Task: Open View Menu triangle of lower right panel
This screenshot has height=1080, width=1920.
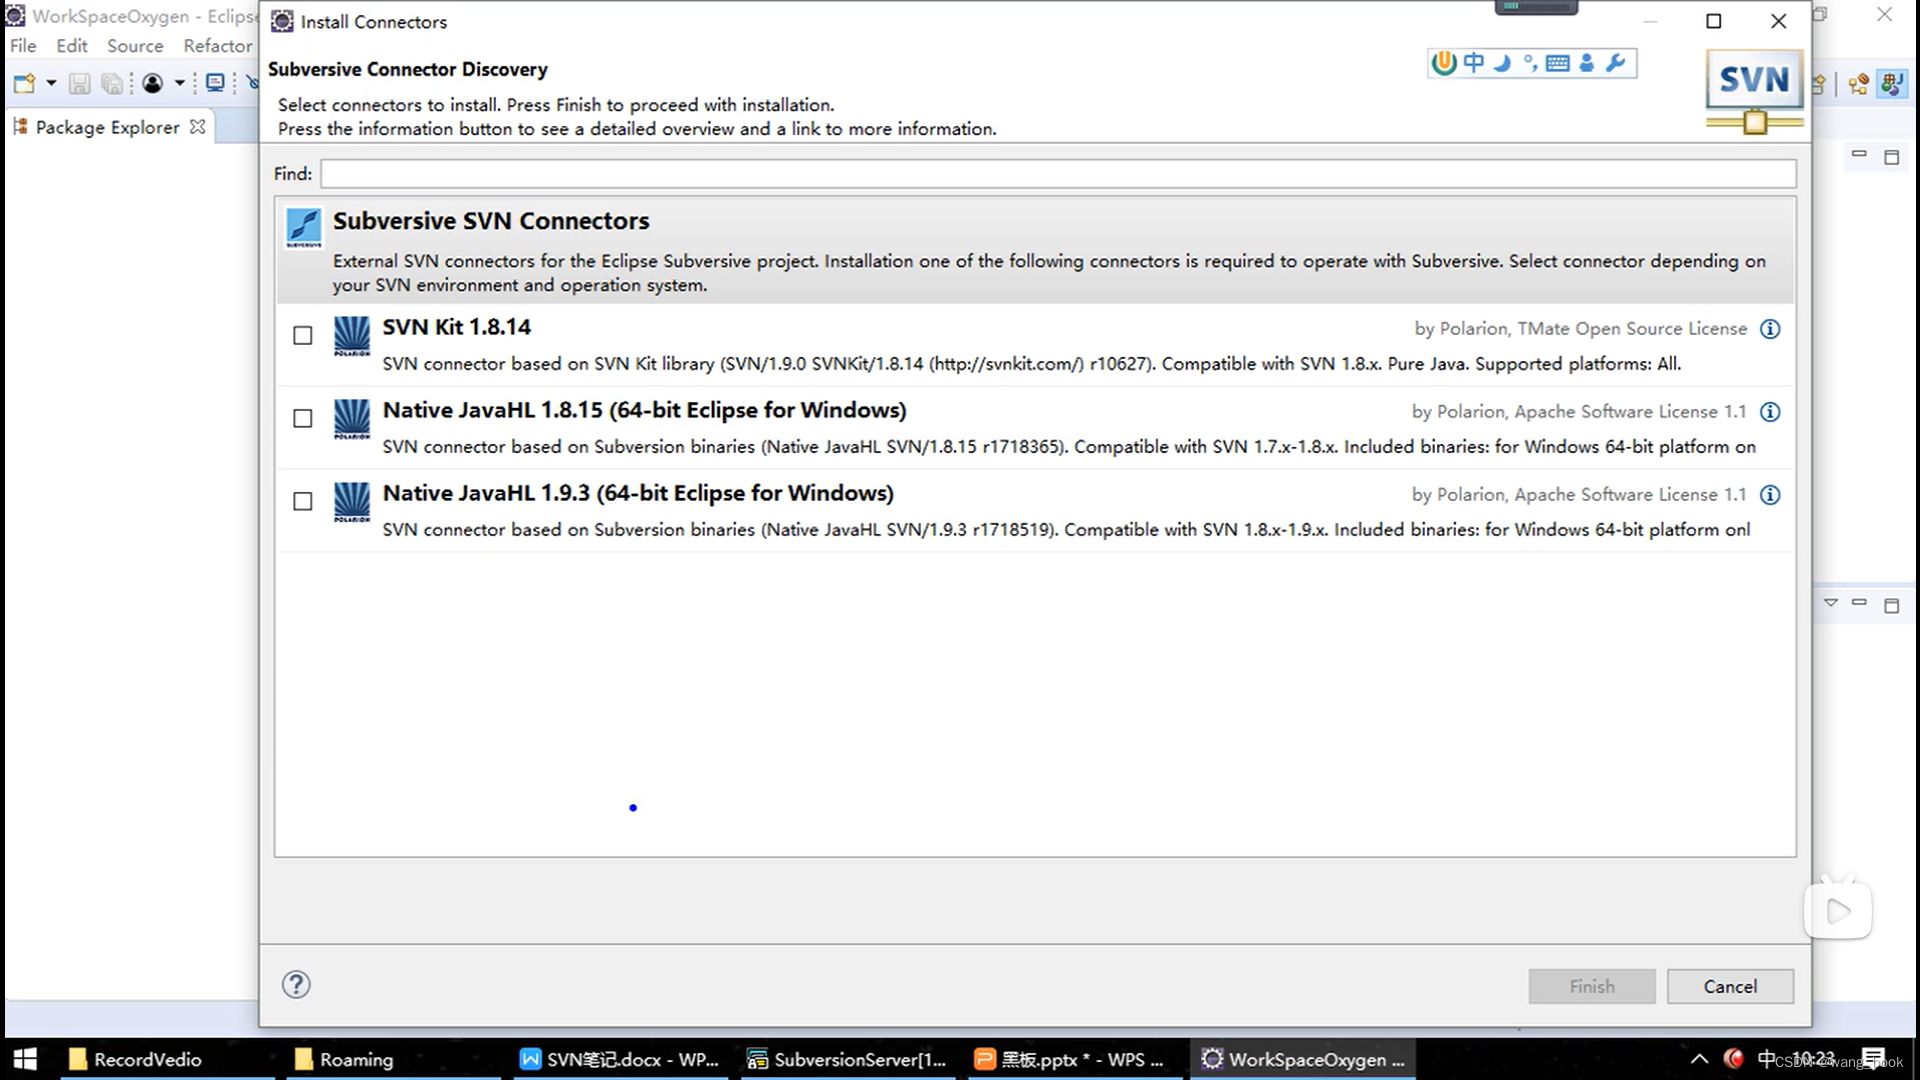Action: coord(1831,603)
